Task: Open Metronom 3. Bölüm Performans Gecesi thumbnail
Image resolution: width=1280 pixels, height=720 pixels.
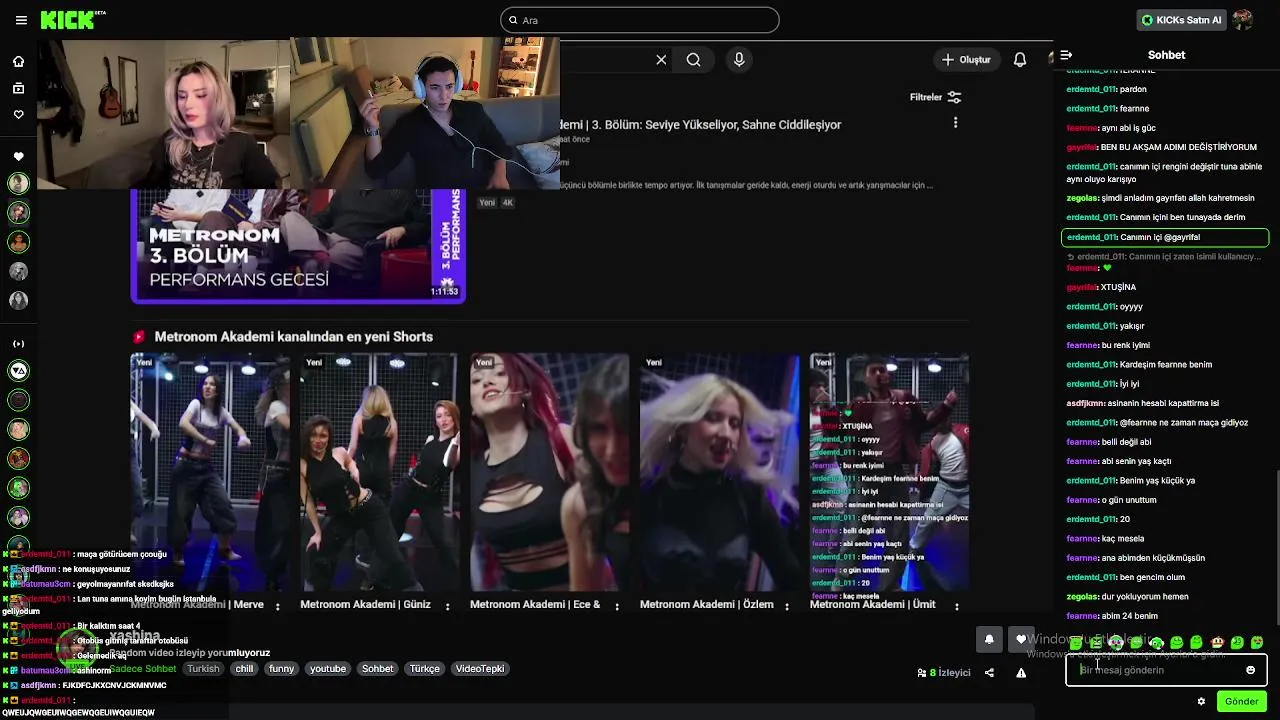Action: [298, 246]
